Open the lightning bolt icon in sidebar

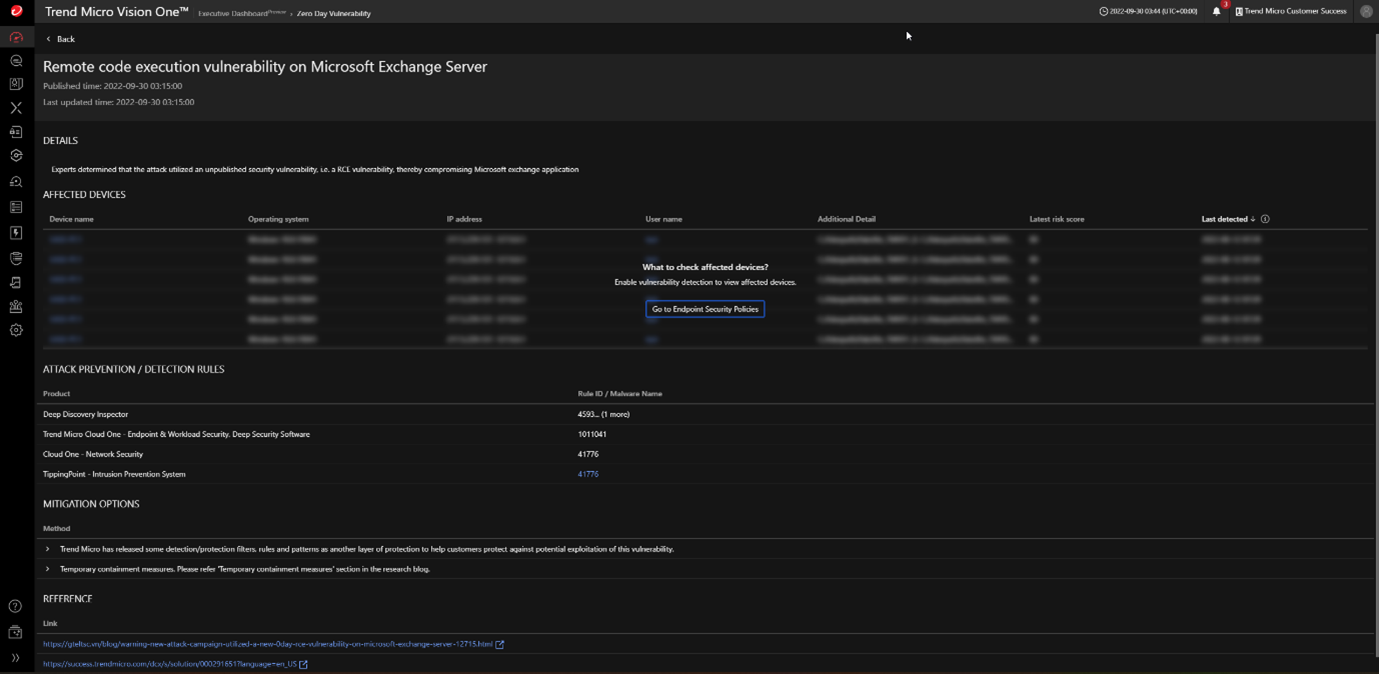16,232
